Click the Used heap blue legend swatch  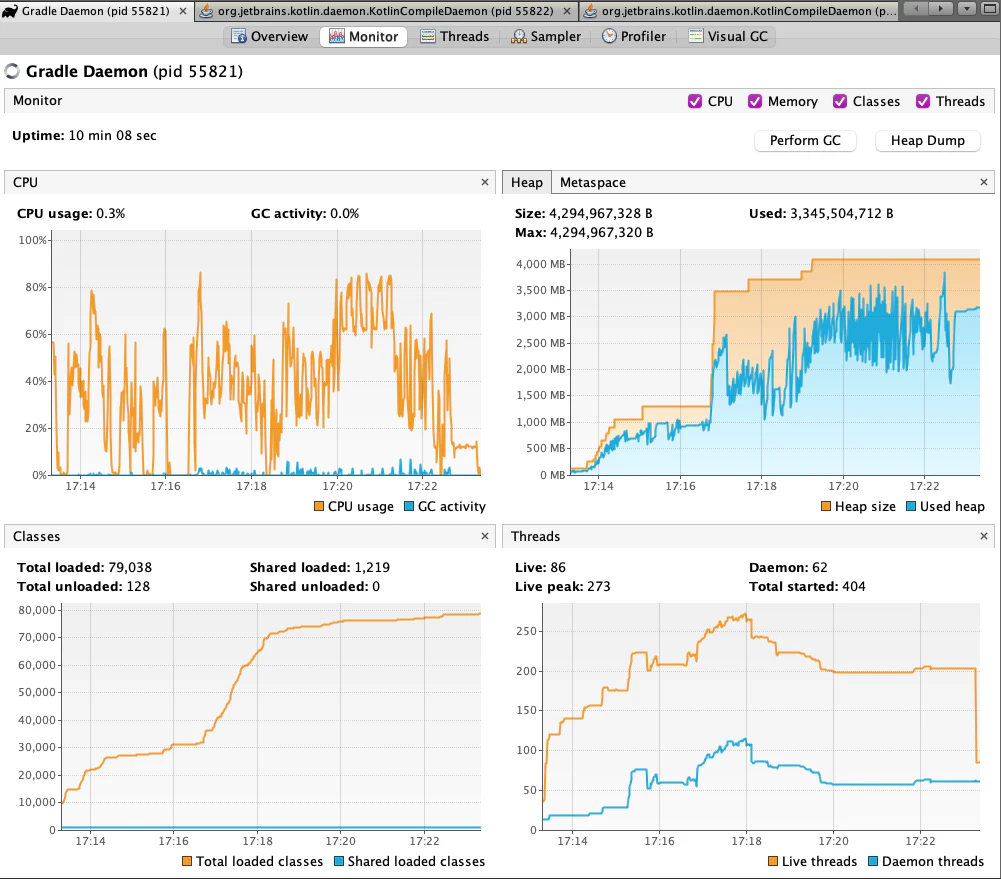(x=911, y=506)
